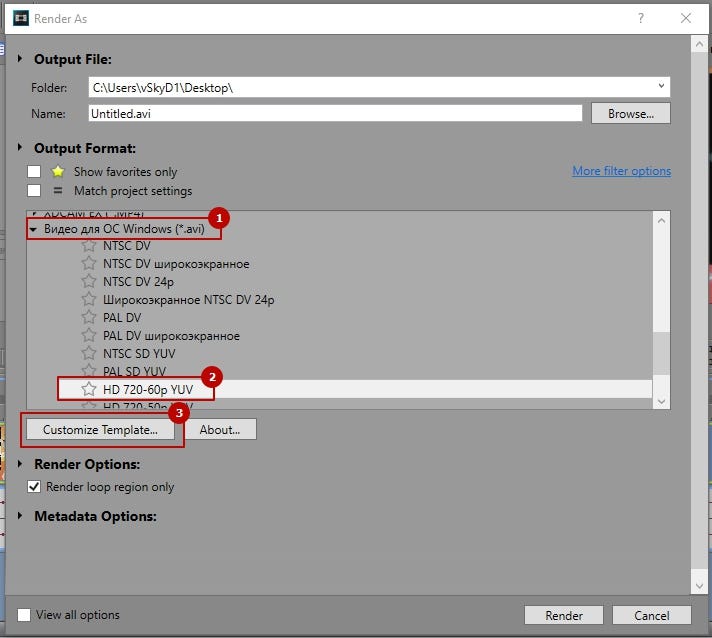Enable Show favorites only checkbox
This screenshot has width=712, height=638.
[34, 172]
